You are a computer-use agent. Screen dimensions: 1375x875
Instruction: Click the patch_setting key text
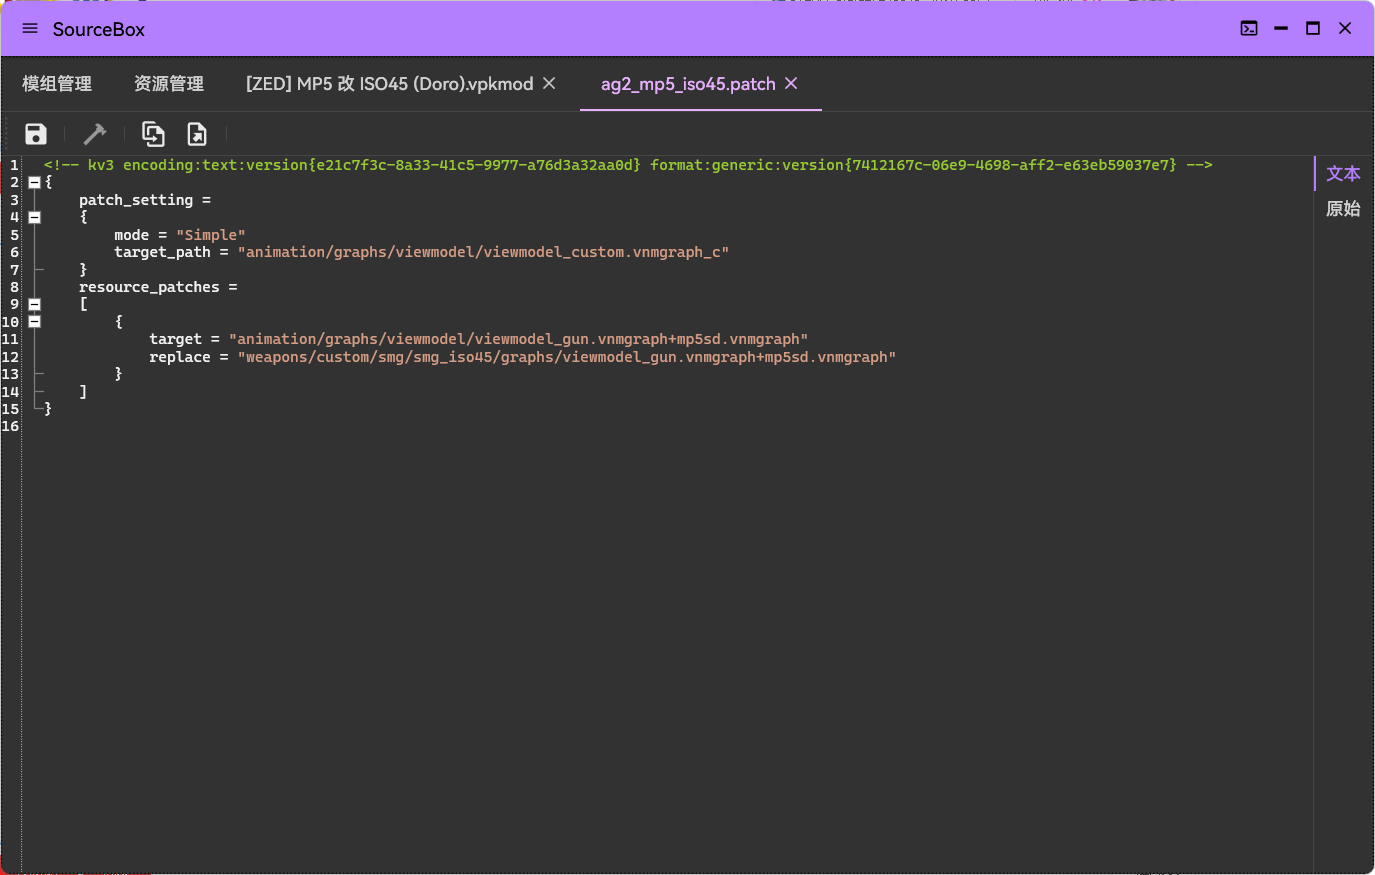136,200
